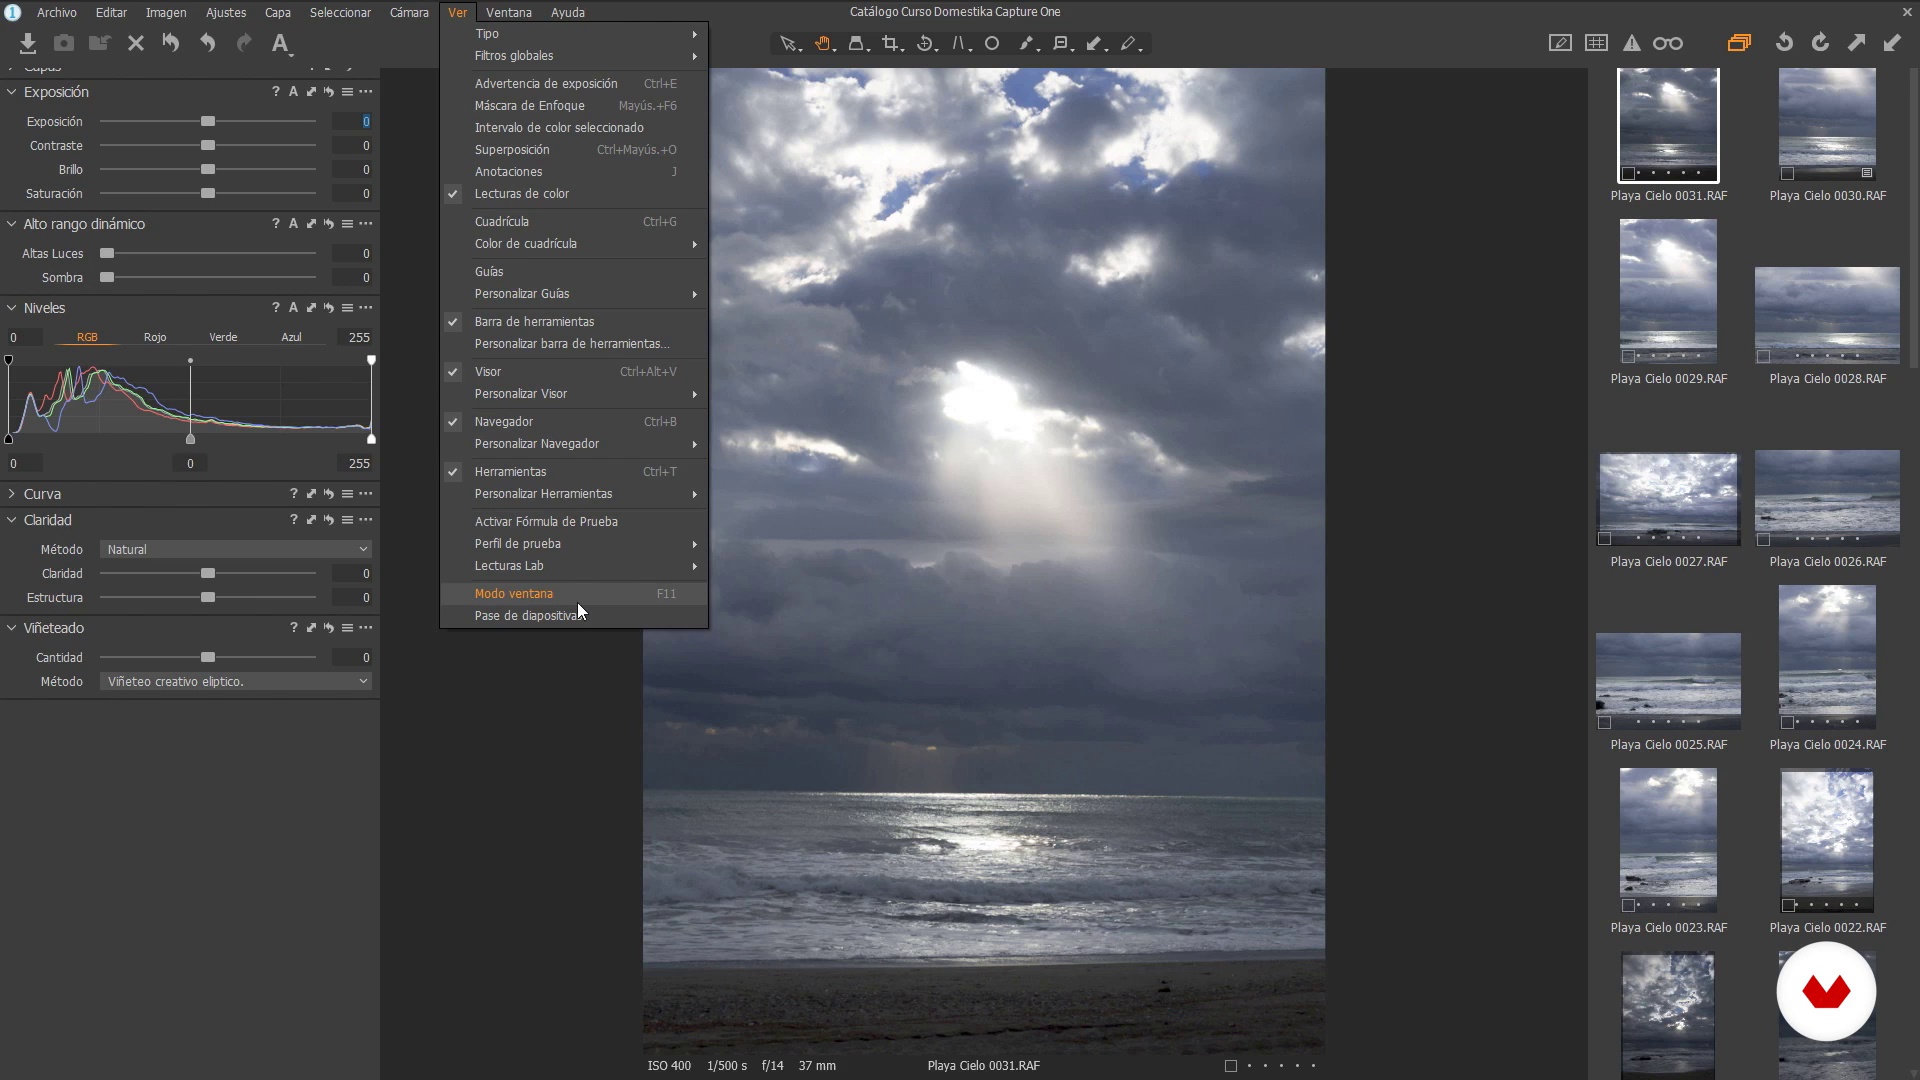Click the Delete X toolbar icon
Viewport: 1920px width, 1080px height.
point(136,43)
